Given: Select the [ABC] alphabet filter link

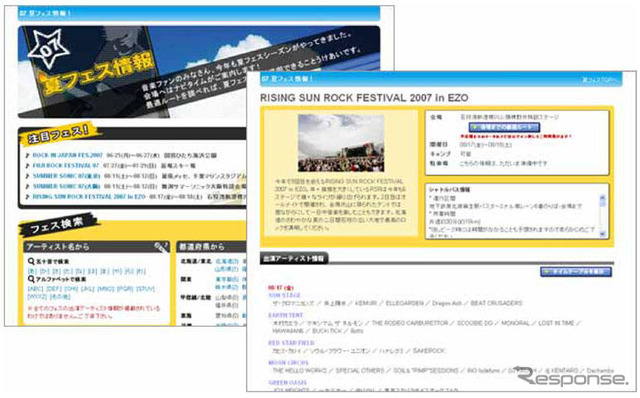Looking at the screenshot, I should [36, 289].
